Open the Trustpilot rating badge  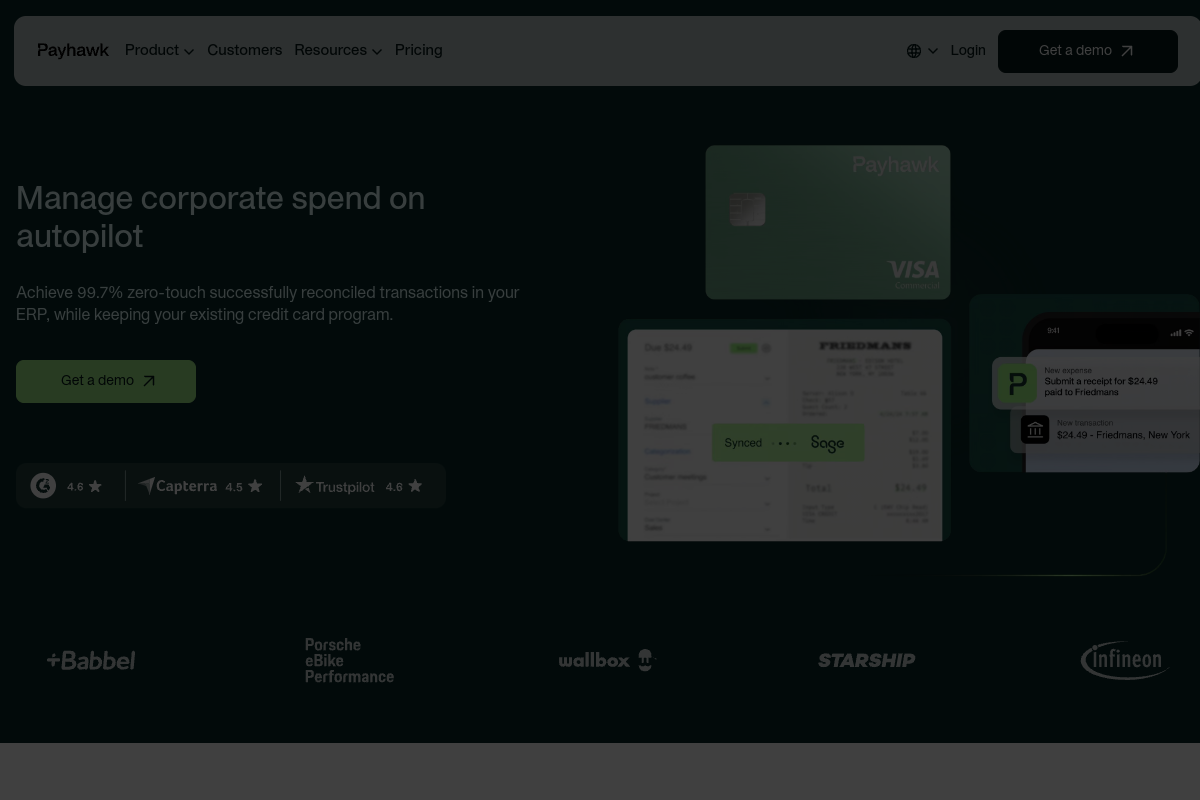pyautogui.click(x=359, y=486)
